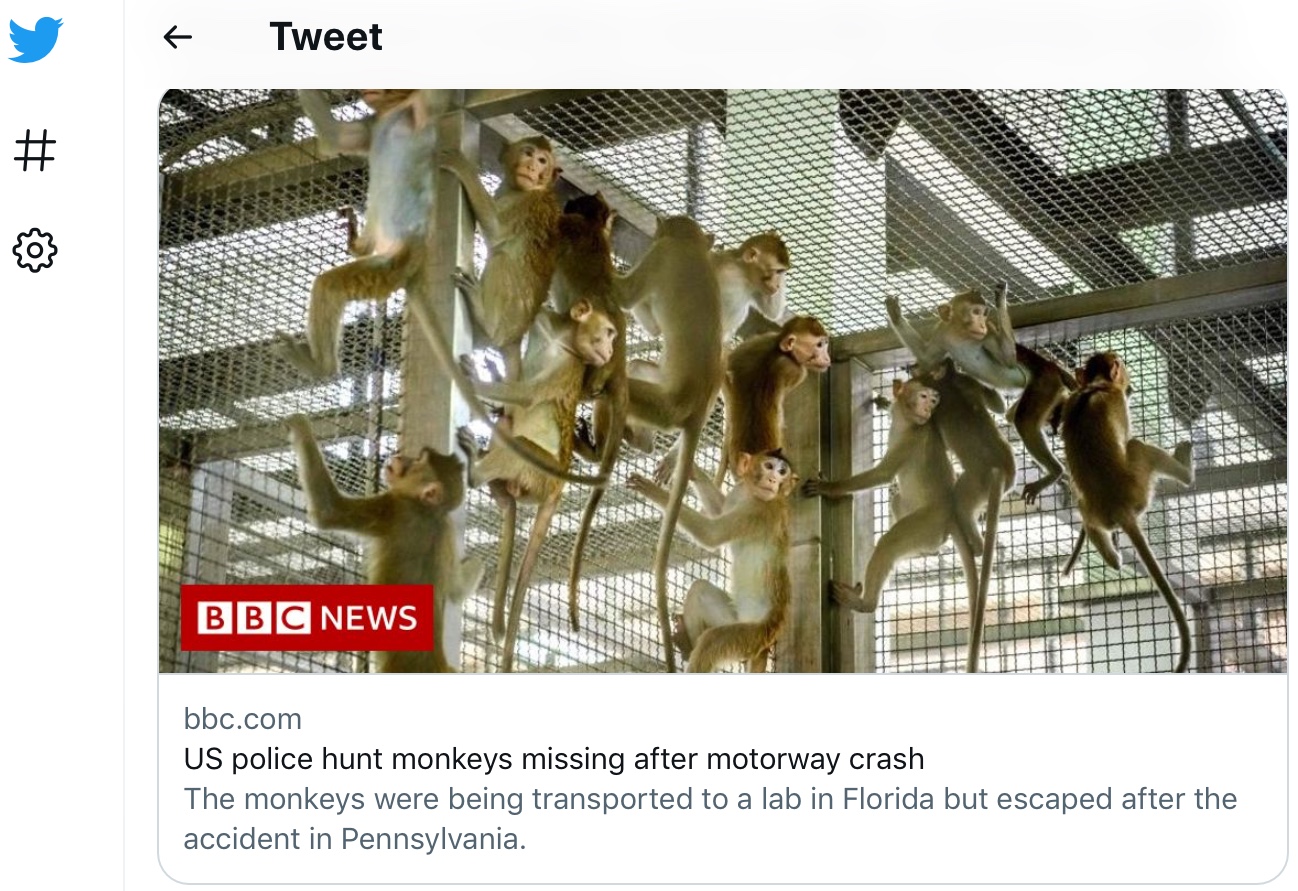Click the card description about lab in Florida

point(710,818)
